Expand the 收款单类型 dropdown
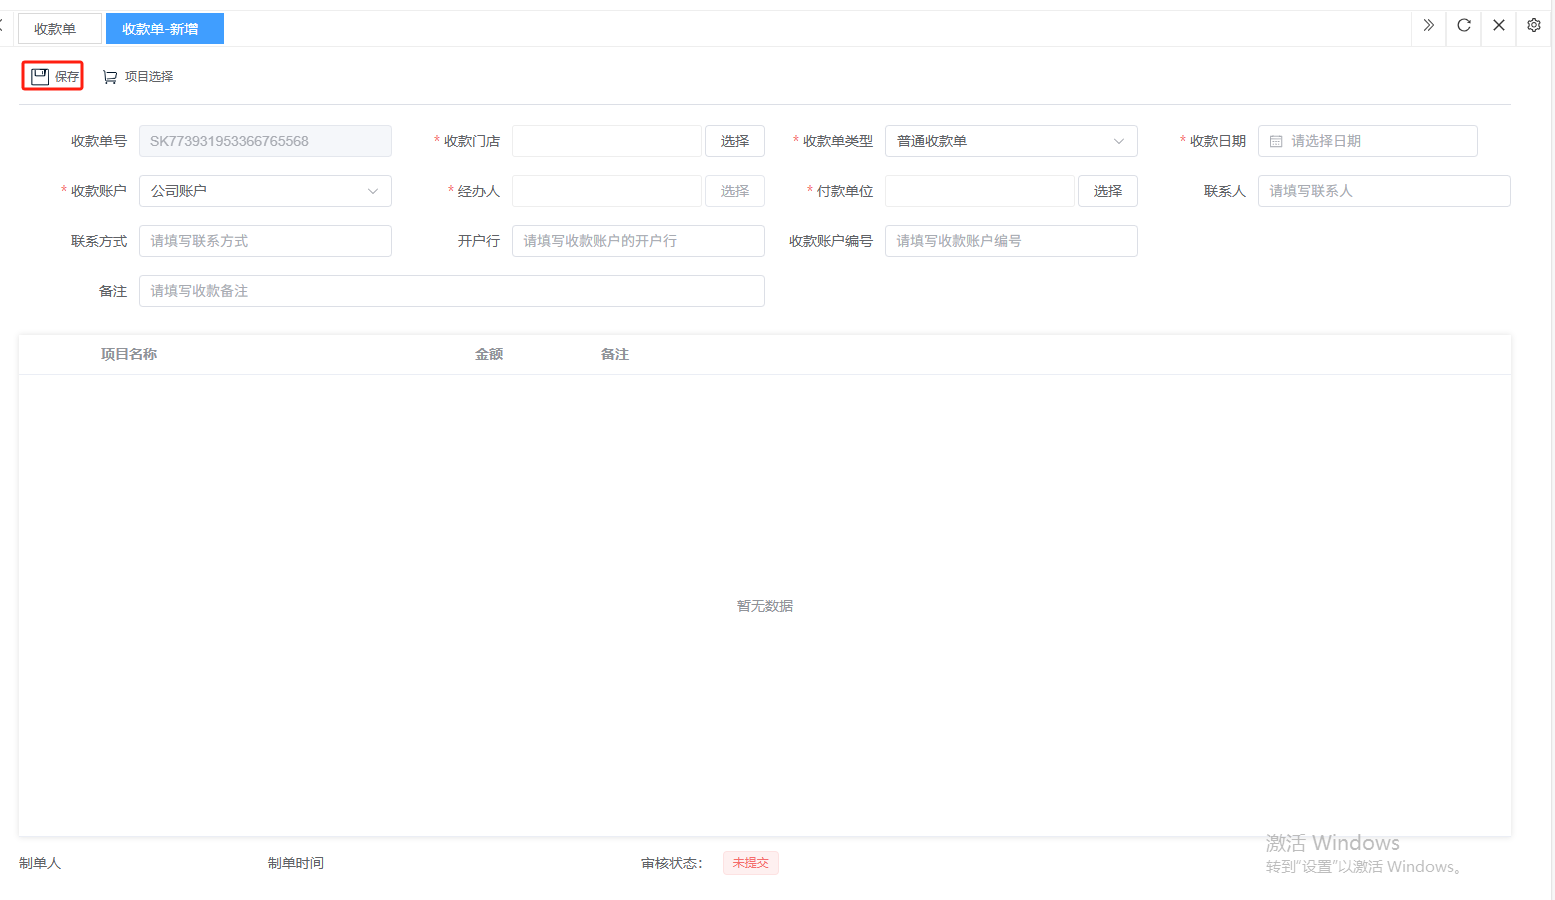 coord(1010,141)
